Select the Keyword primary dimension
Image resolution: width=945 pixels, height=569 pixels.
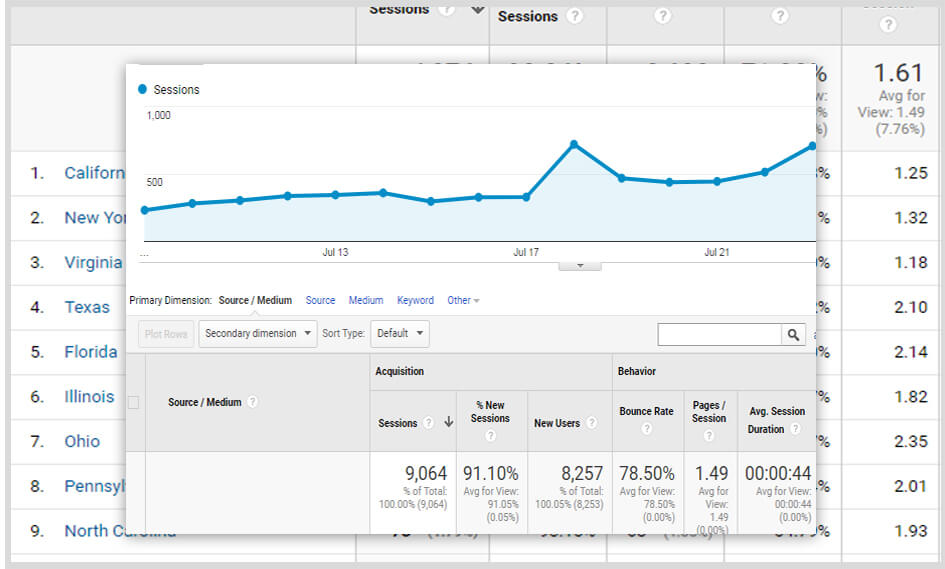coord(415,300)
